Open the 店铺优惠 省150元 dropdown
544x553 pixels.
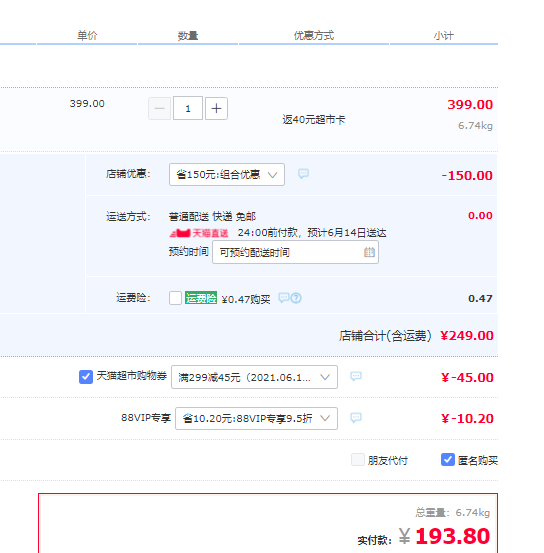pos(227,175)
